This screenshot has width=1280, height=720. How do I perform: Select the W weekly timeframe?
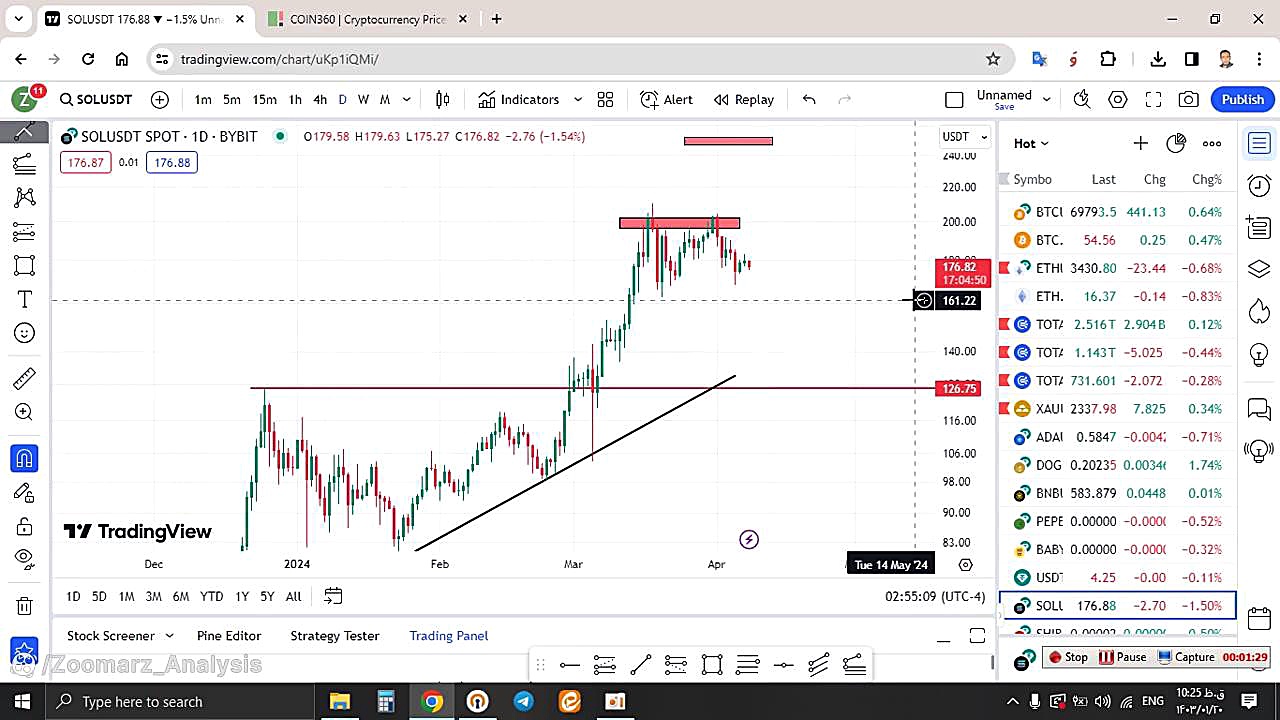pos(363,99)
